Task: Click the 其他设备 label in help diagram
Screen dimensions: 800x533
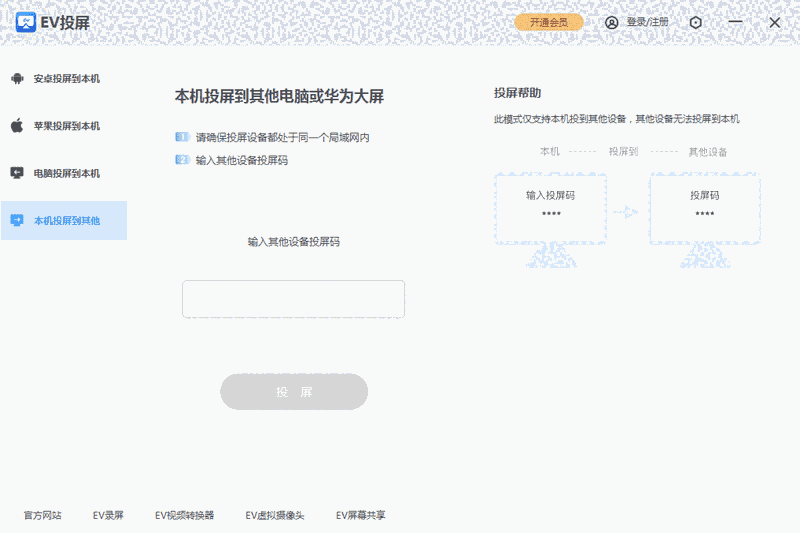Action: point(708,151)
